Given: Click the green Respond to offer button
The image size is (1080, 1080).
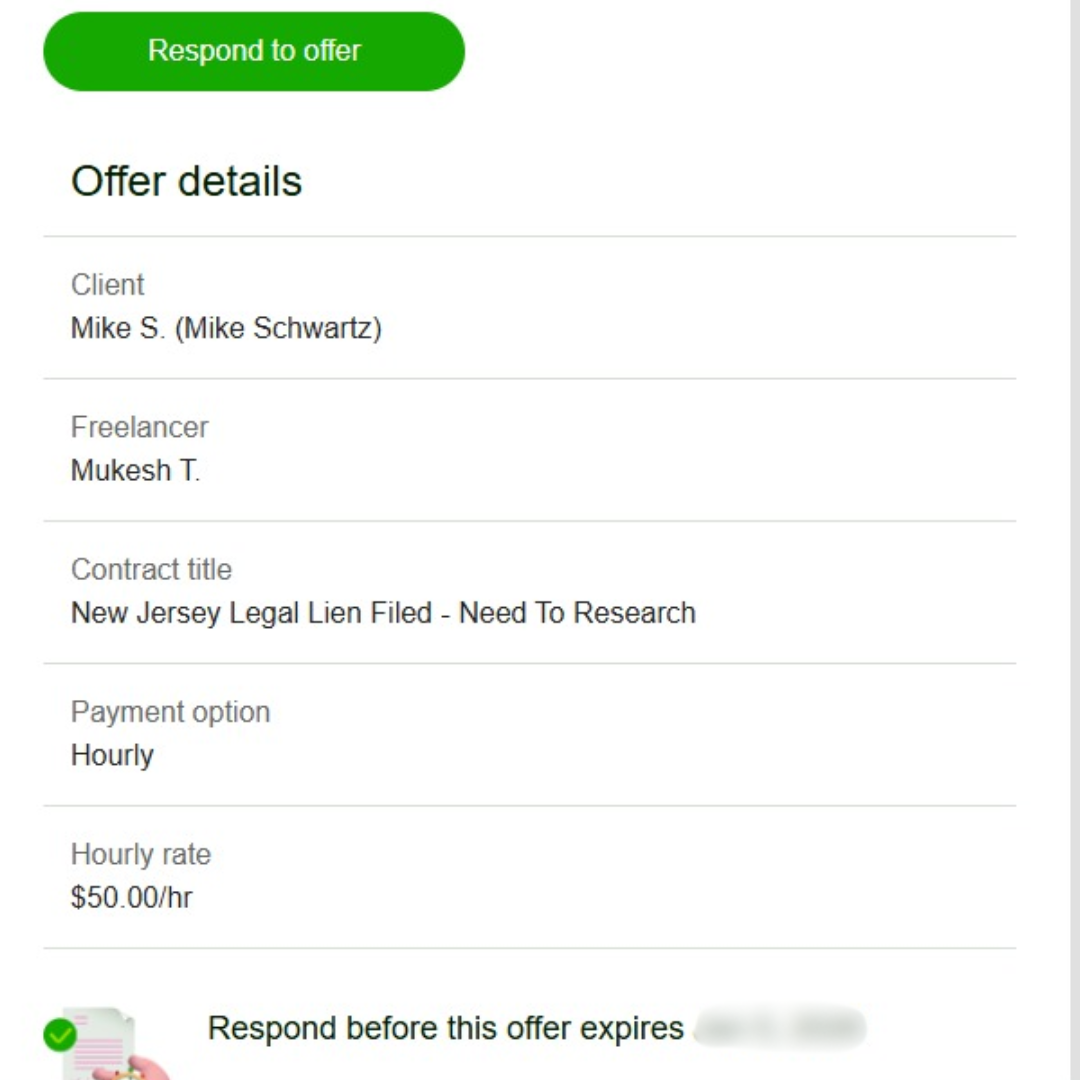Looking at the screenshot, I should pos(254,51).
